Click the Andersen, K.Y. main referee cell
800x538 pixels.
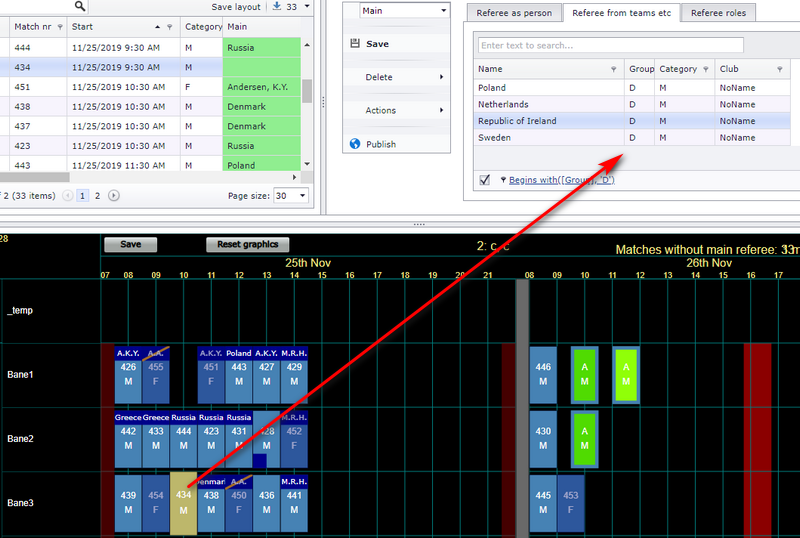[x=262, y=87]
